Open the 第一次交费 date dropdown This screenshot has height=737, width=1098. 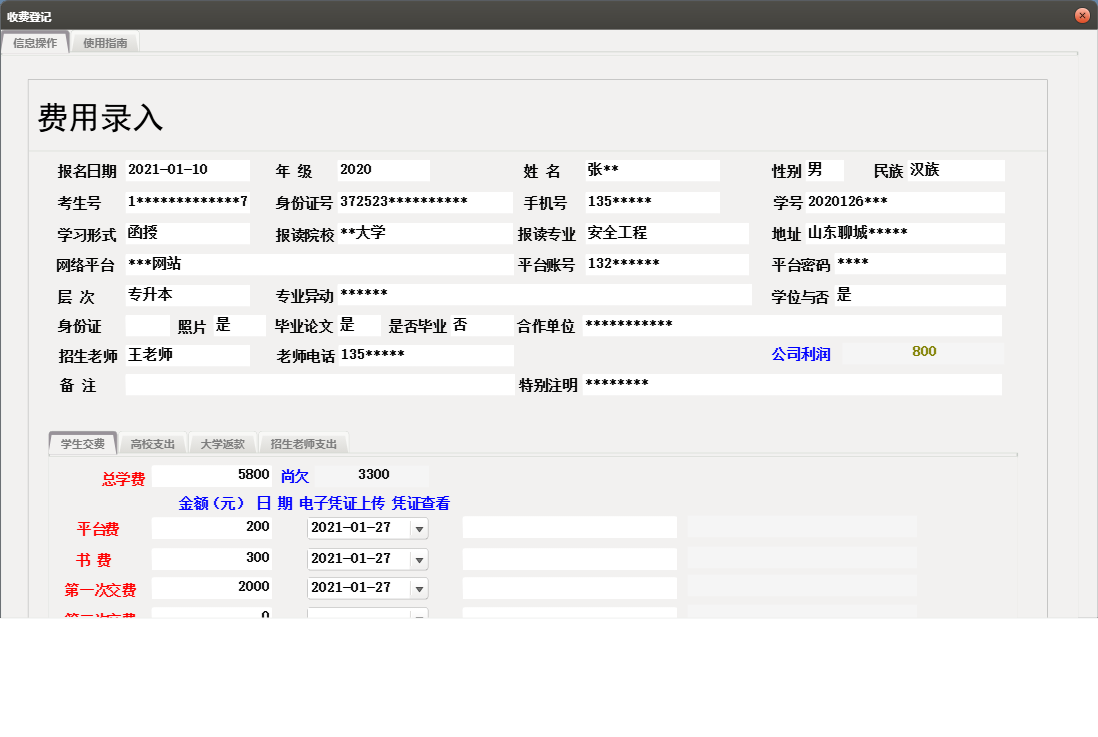click(x=420, y=588)
